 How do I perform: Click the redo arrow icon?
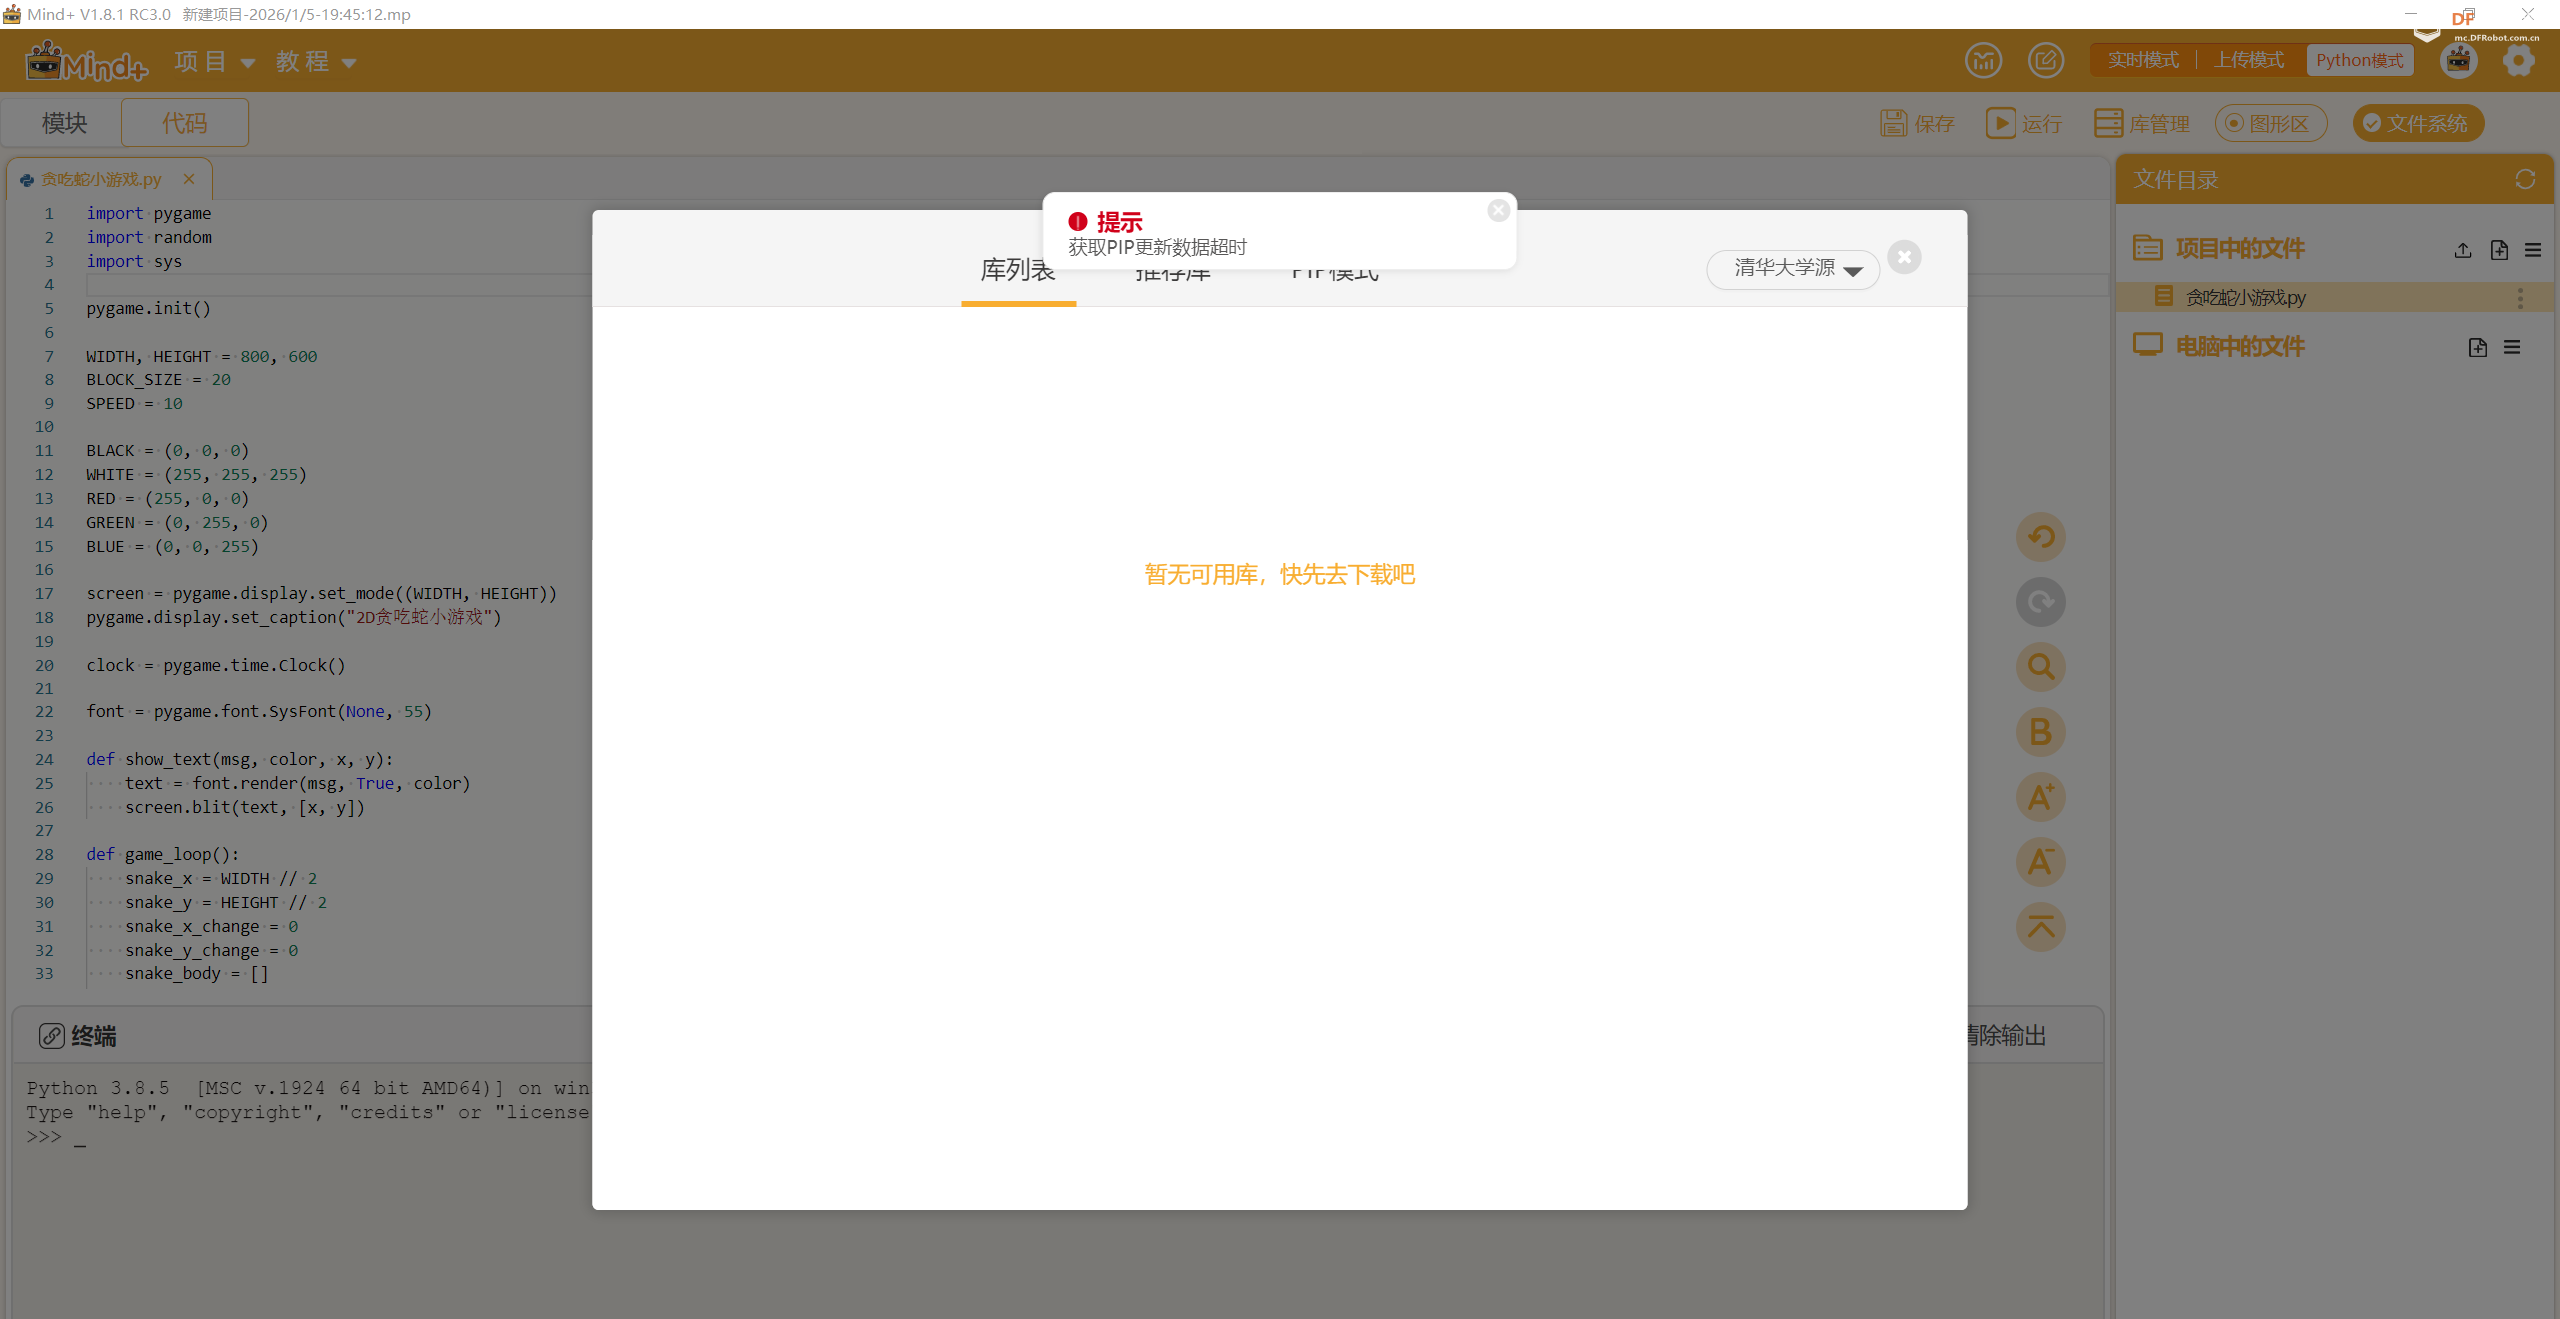point(2040,602)
